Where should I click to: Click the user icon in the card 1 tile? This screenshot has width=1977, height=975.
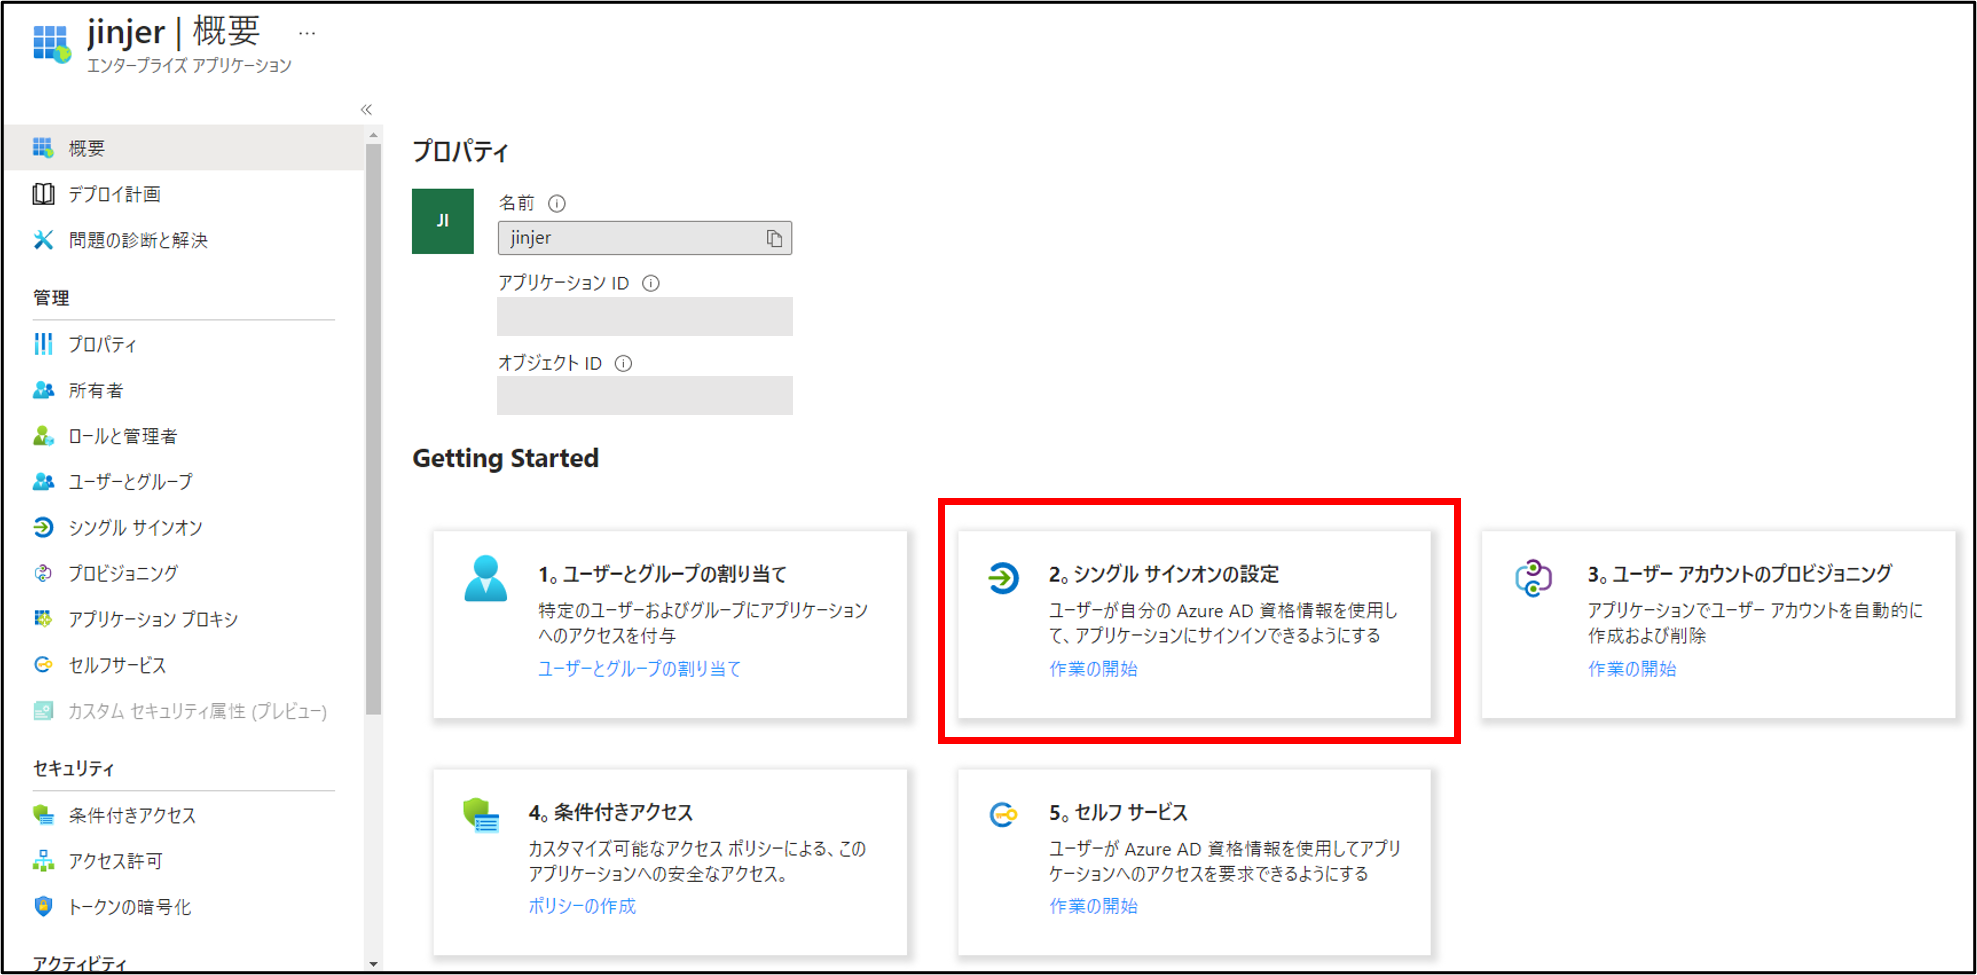pos(485,578)
